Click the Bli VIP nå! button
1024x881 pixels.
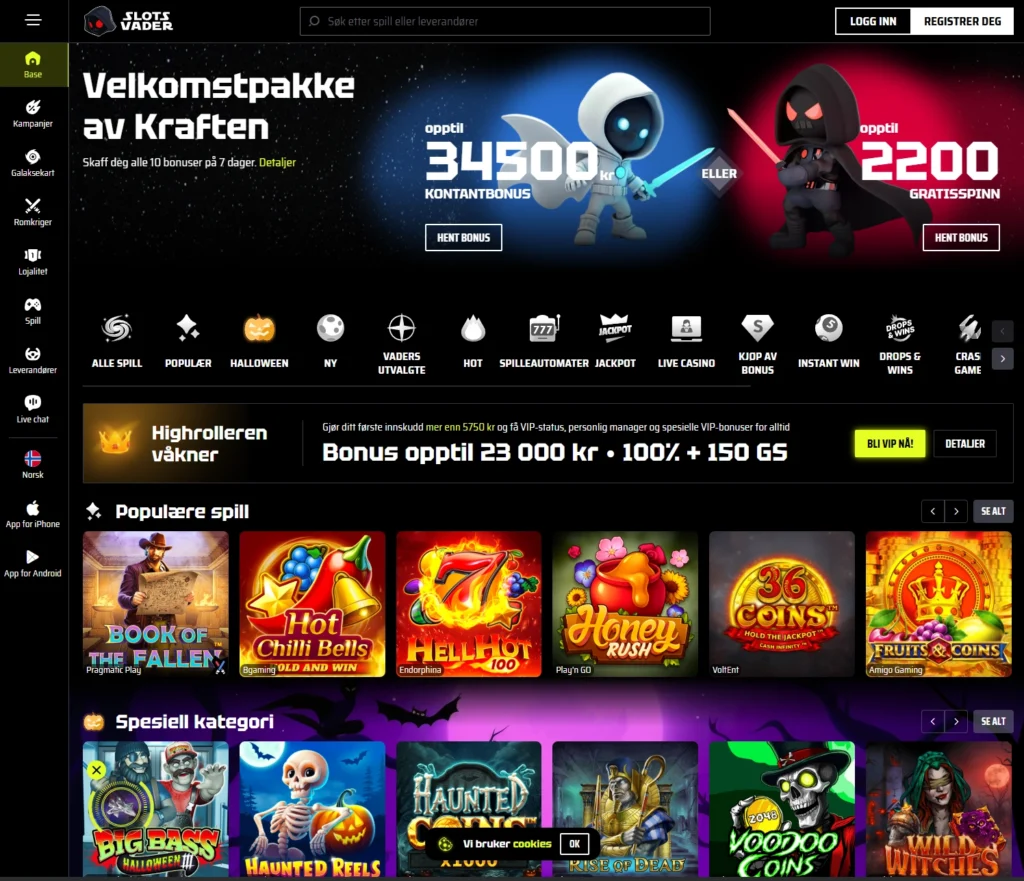point(890,443)
